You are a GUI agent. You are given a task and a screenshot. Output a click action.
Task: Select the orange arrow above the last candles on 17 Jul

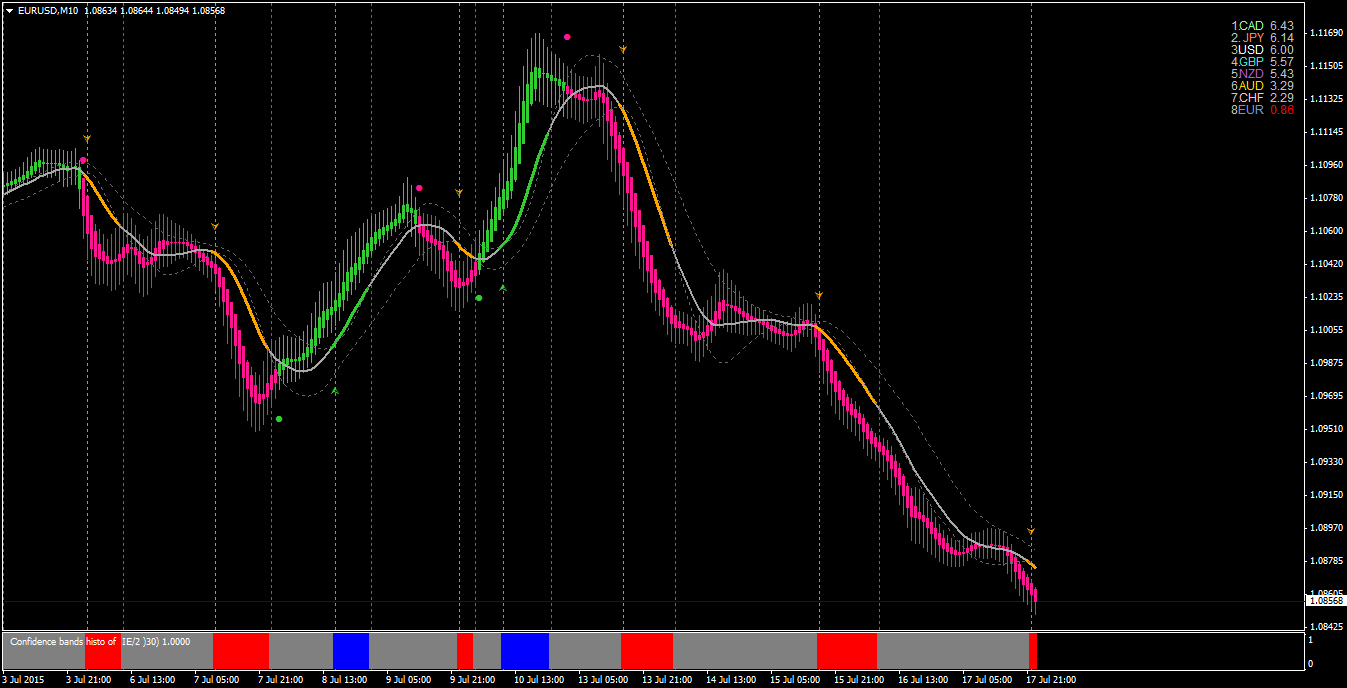point(1031,531)
